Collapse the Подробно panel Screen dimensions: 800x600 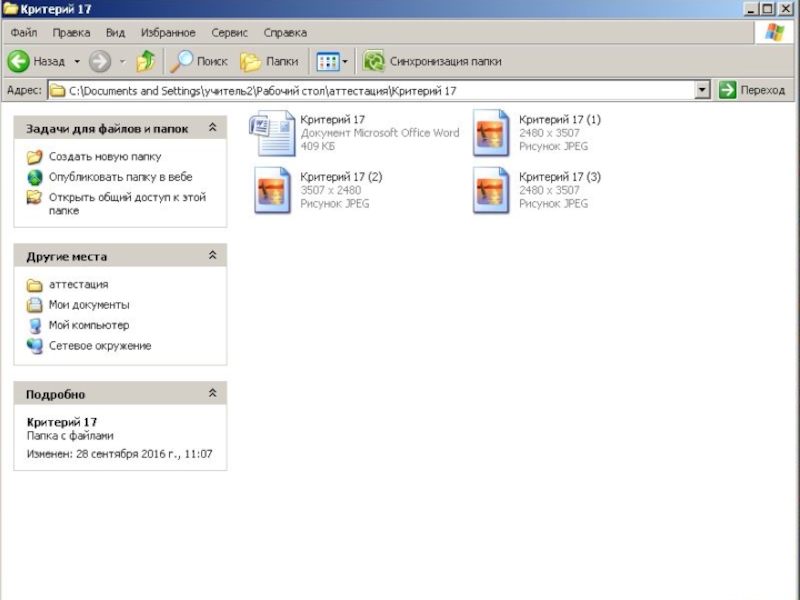[213, 393]
